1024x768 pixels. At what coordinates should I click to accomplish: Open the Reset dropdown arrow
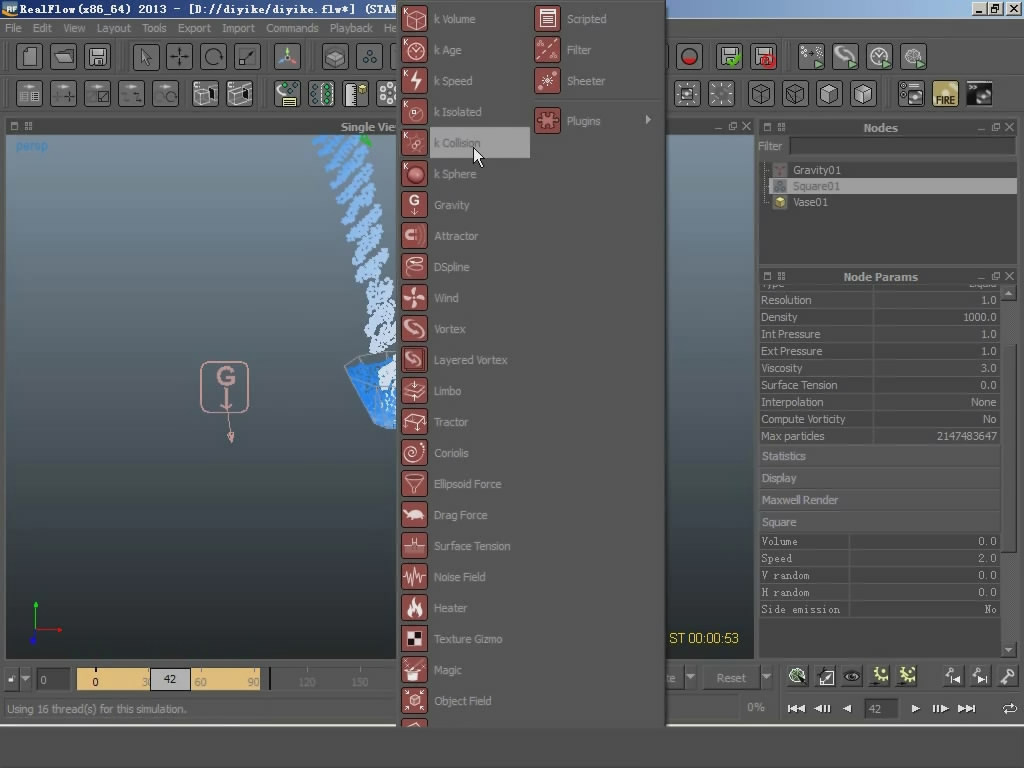[767, 677]
